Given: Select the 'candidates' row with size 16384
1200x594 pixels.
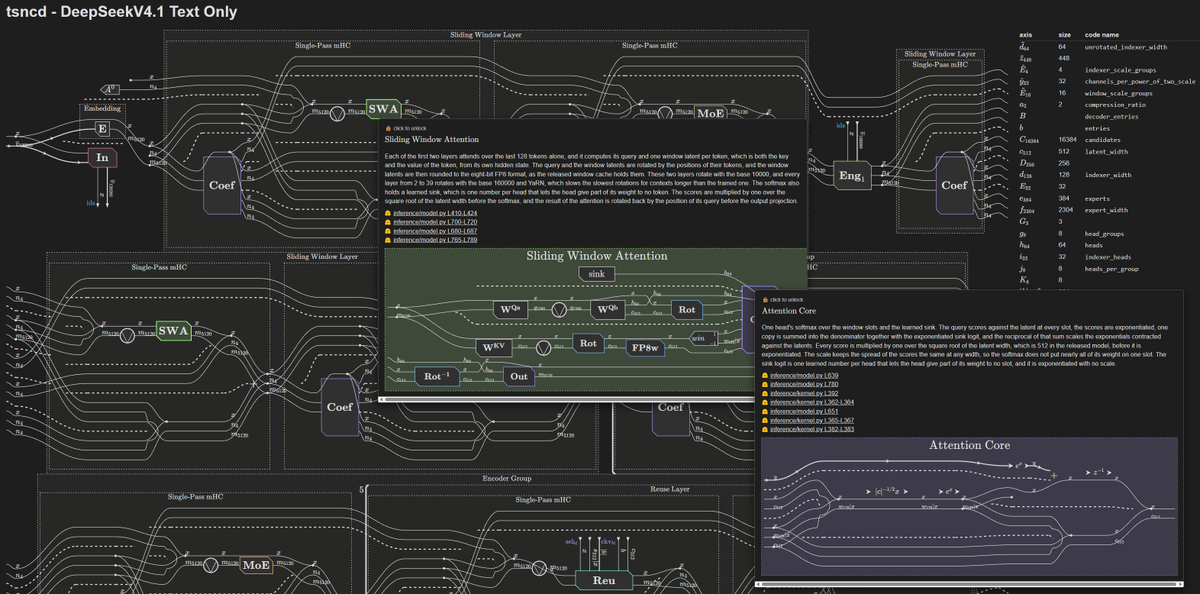Looking at the screenshot, I should [x=1107, y=140].
